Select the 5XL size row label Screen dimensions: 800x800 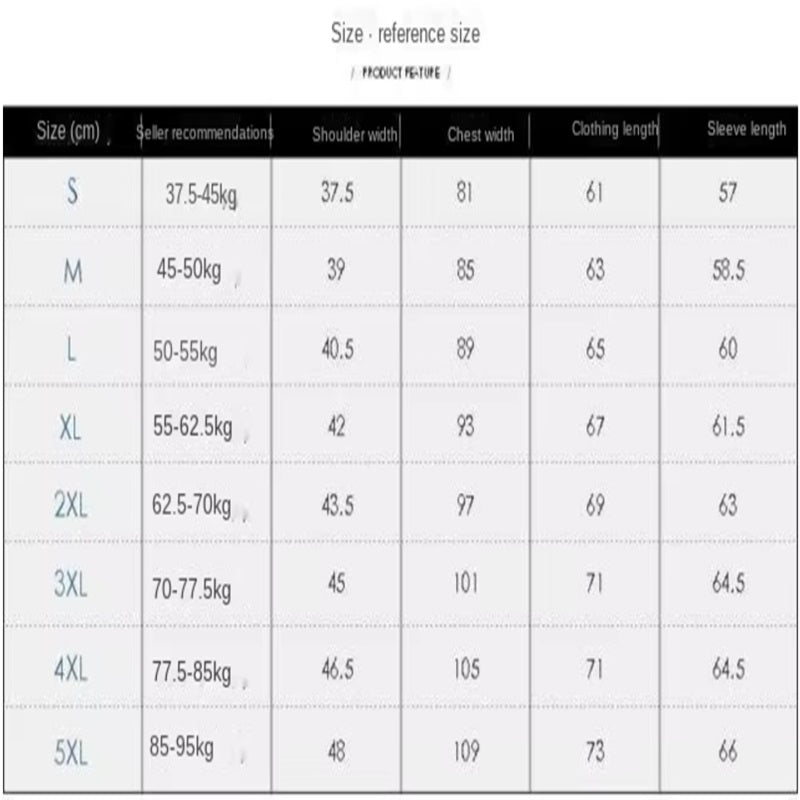[71, 751]
